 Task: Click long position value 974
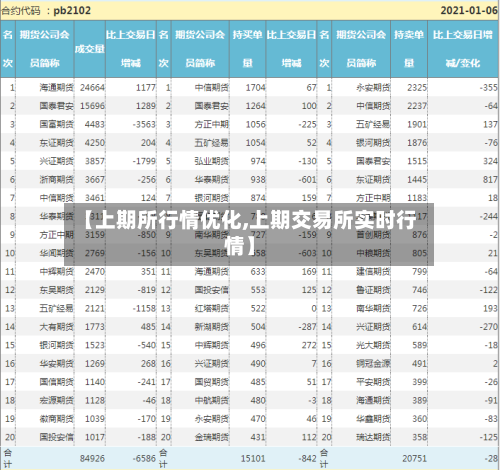pos(258,161)
